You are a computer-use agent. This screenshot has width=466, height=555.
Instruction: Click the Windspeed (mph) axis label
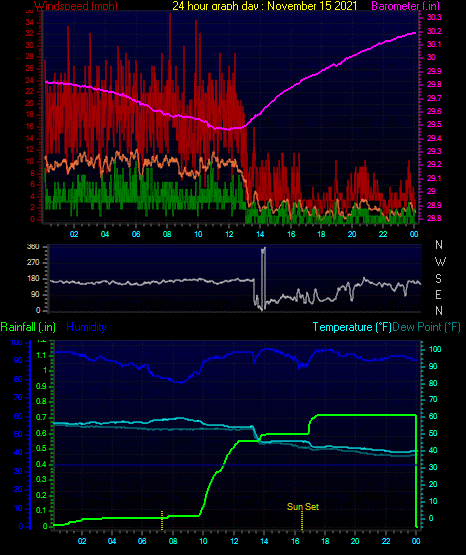tap(76, 5)
